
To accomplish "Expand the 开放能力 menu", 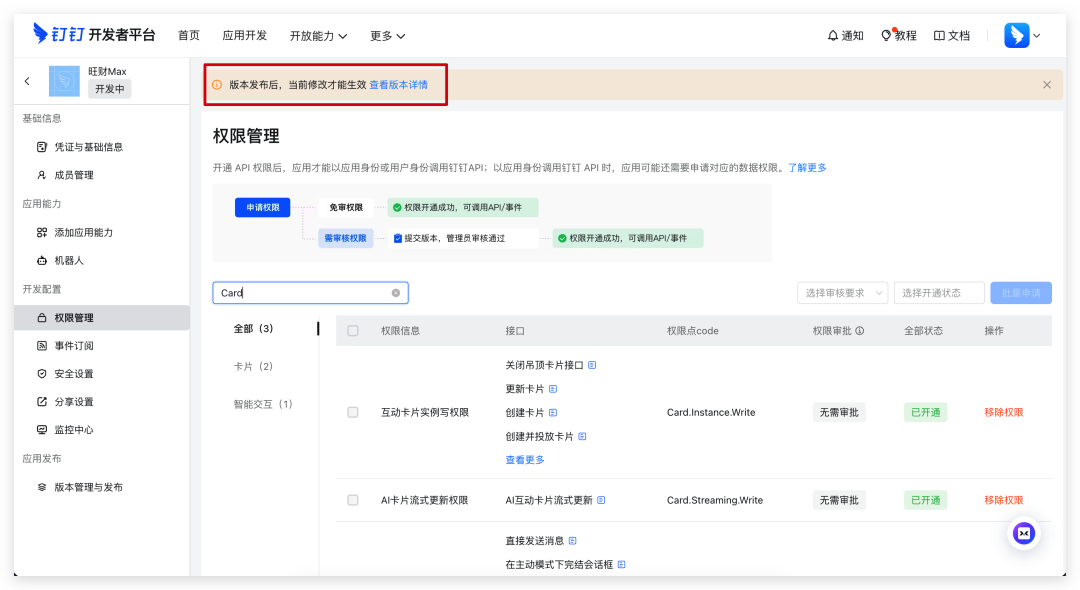I will click(318, 35).
